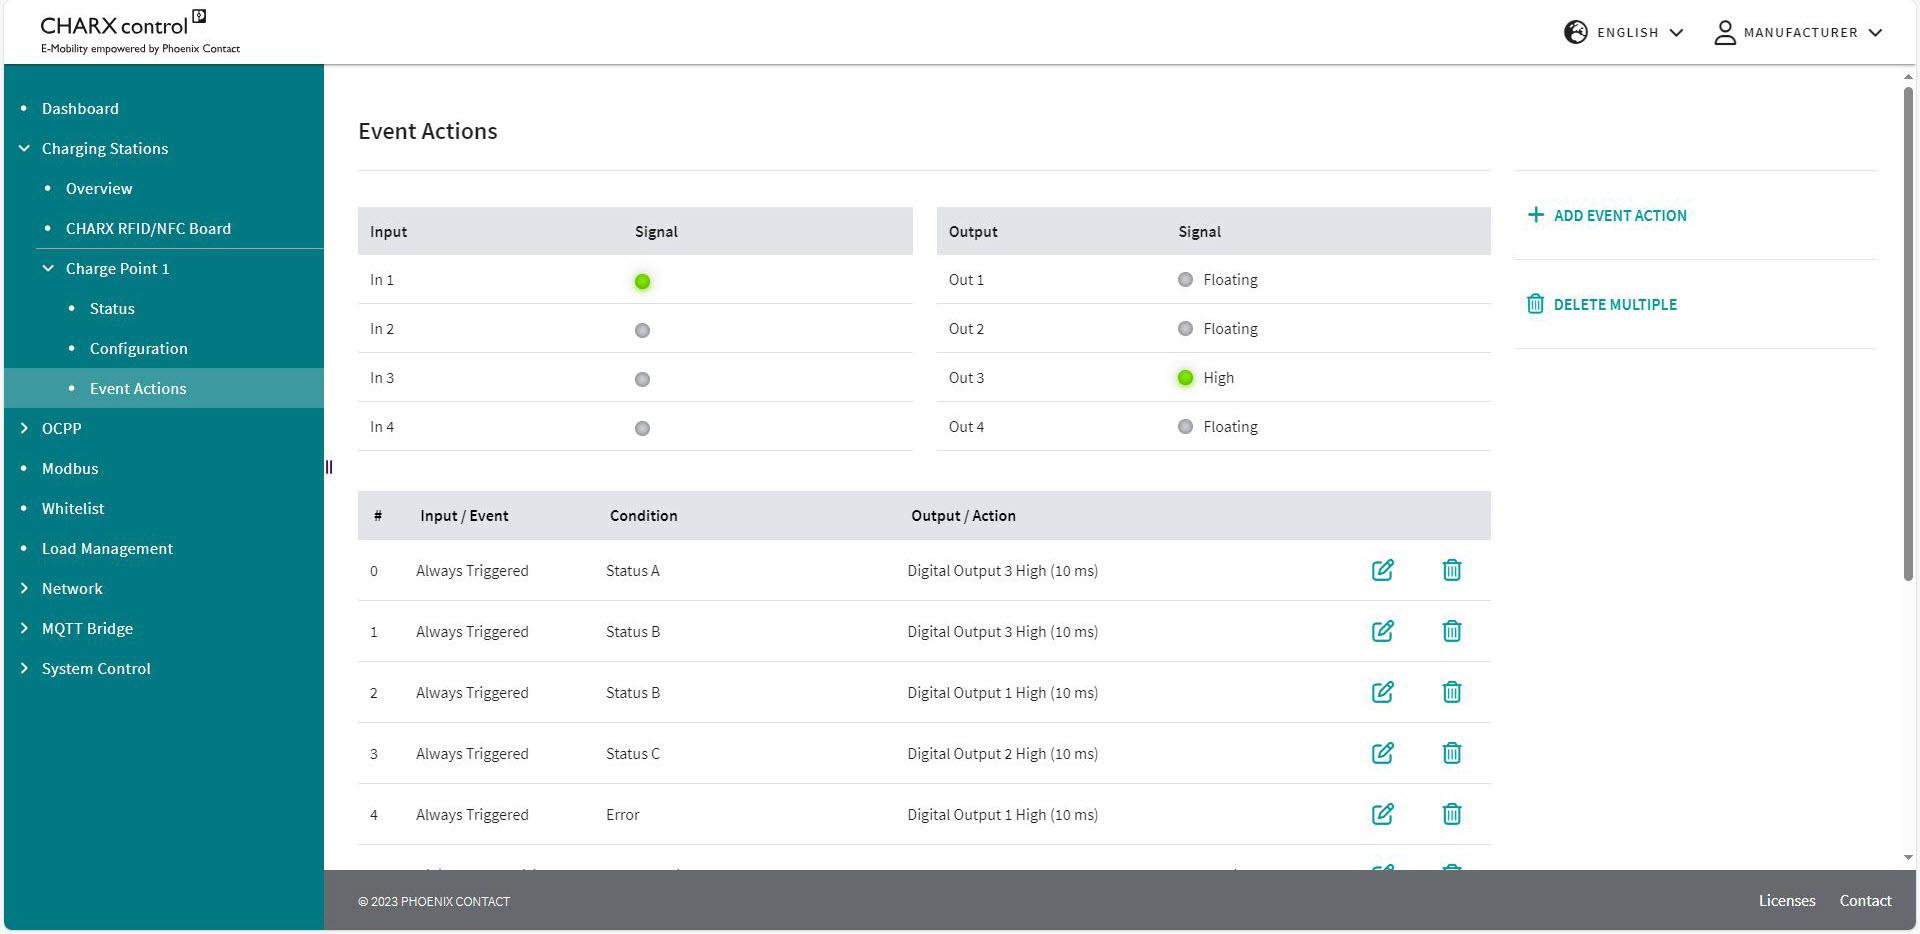1920x934 pixels.
Task: Click the trash icon beside Delete Multiple
Action: 1535,304
